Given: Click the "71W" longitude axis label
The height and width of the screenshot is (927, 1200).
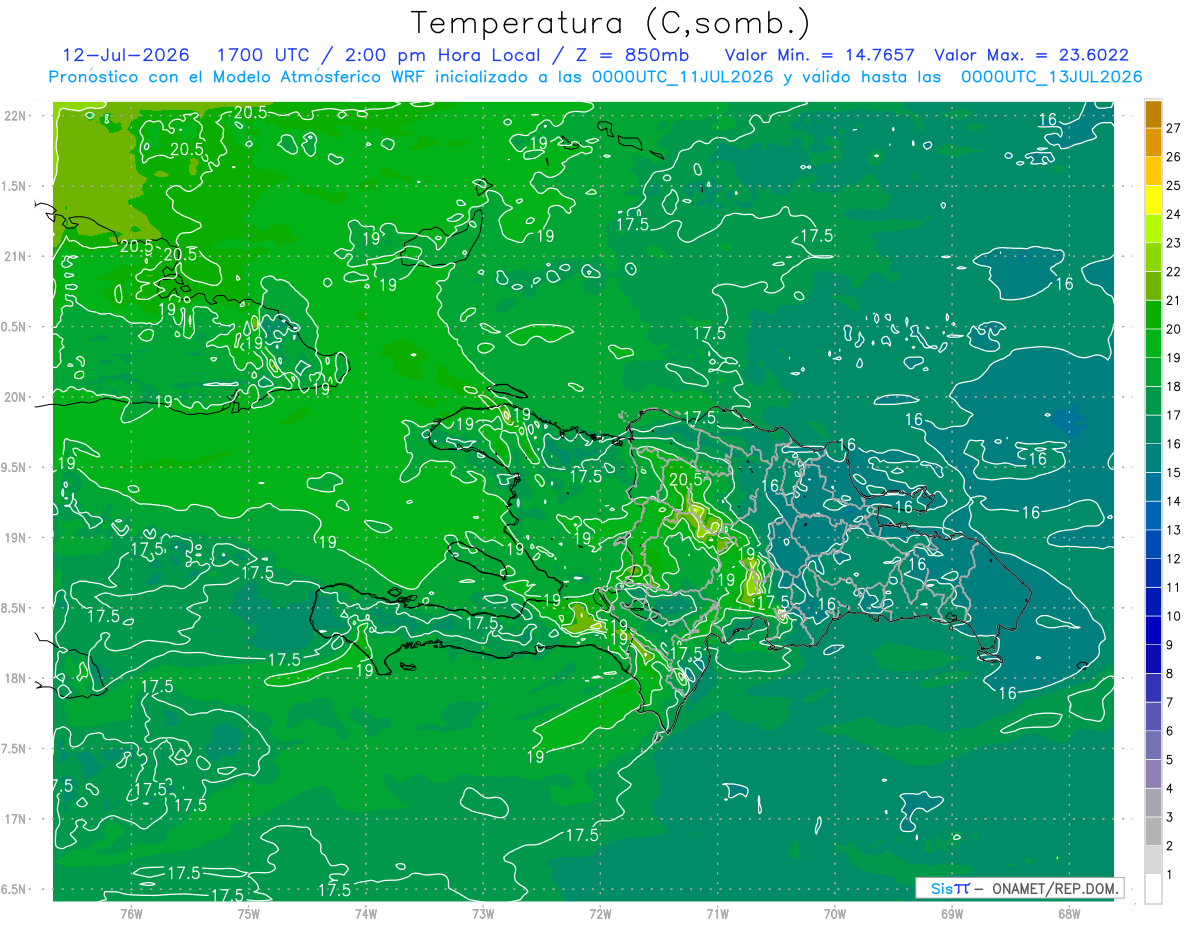Looking at the screenshot, I should (x=718, y=913).
